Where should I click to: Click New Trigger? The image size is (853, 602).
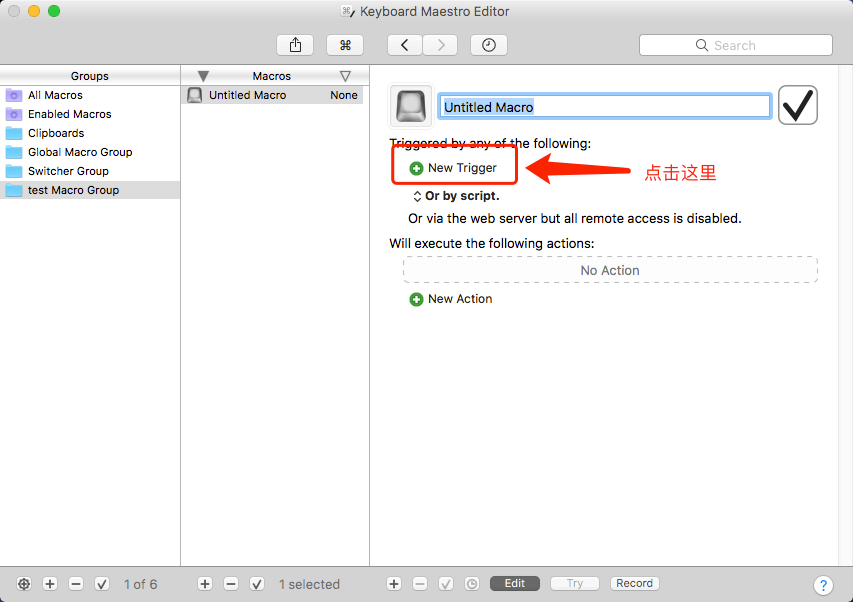click(453, 168)
